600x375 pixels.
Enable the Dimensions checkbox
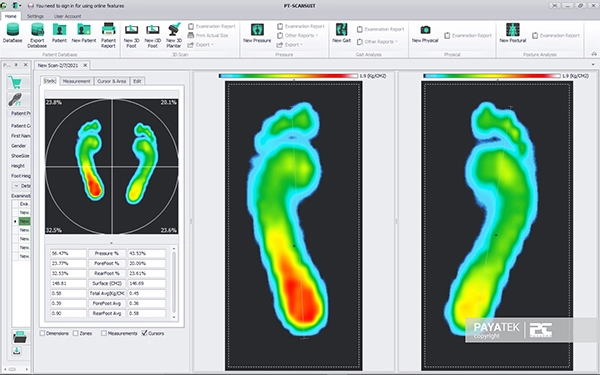click(42, 333)
